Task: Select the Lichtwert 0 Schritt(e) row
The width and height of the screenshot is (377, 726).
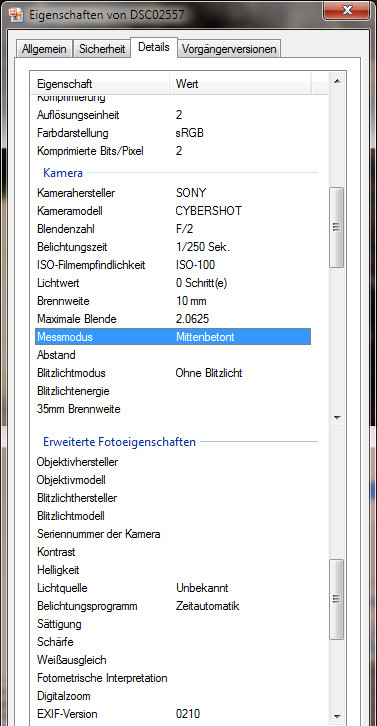Action: coord(173,283)
